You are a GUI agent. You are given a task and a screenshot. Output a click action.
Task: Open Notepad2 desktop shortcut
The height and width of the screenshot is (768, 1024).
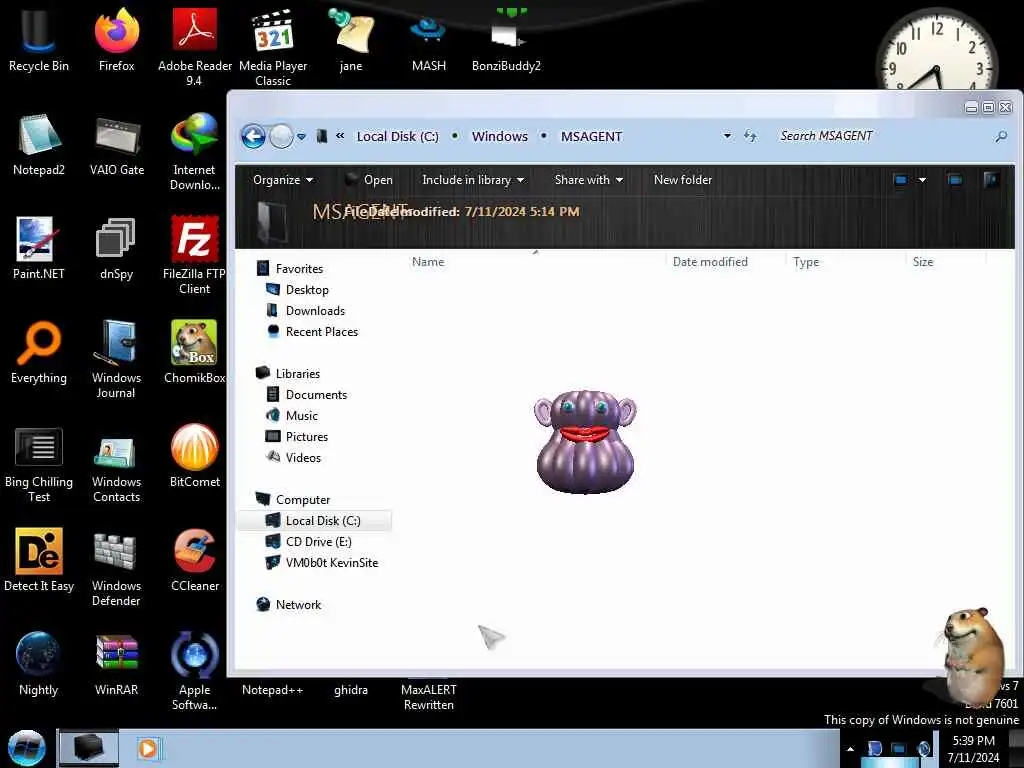pos(39,145)
